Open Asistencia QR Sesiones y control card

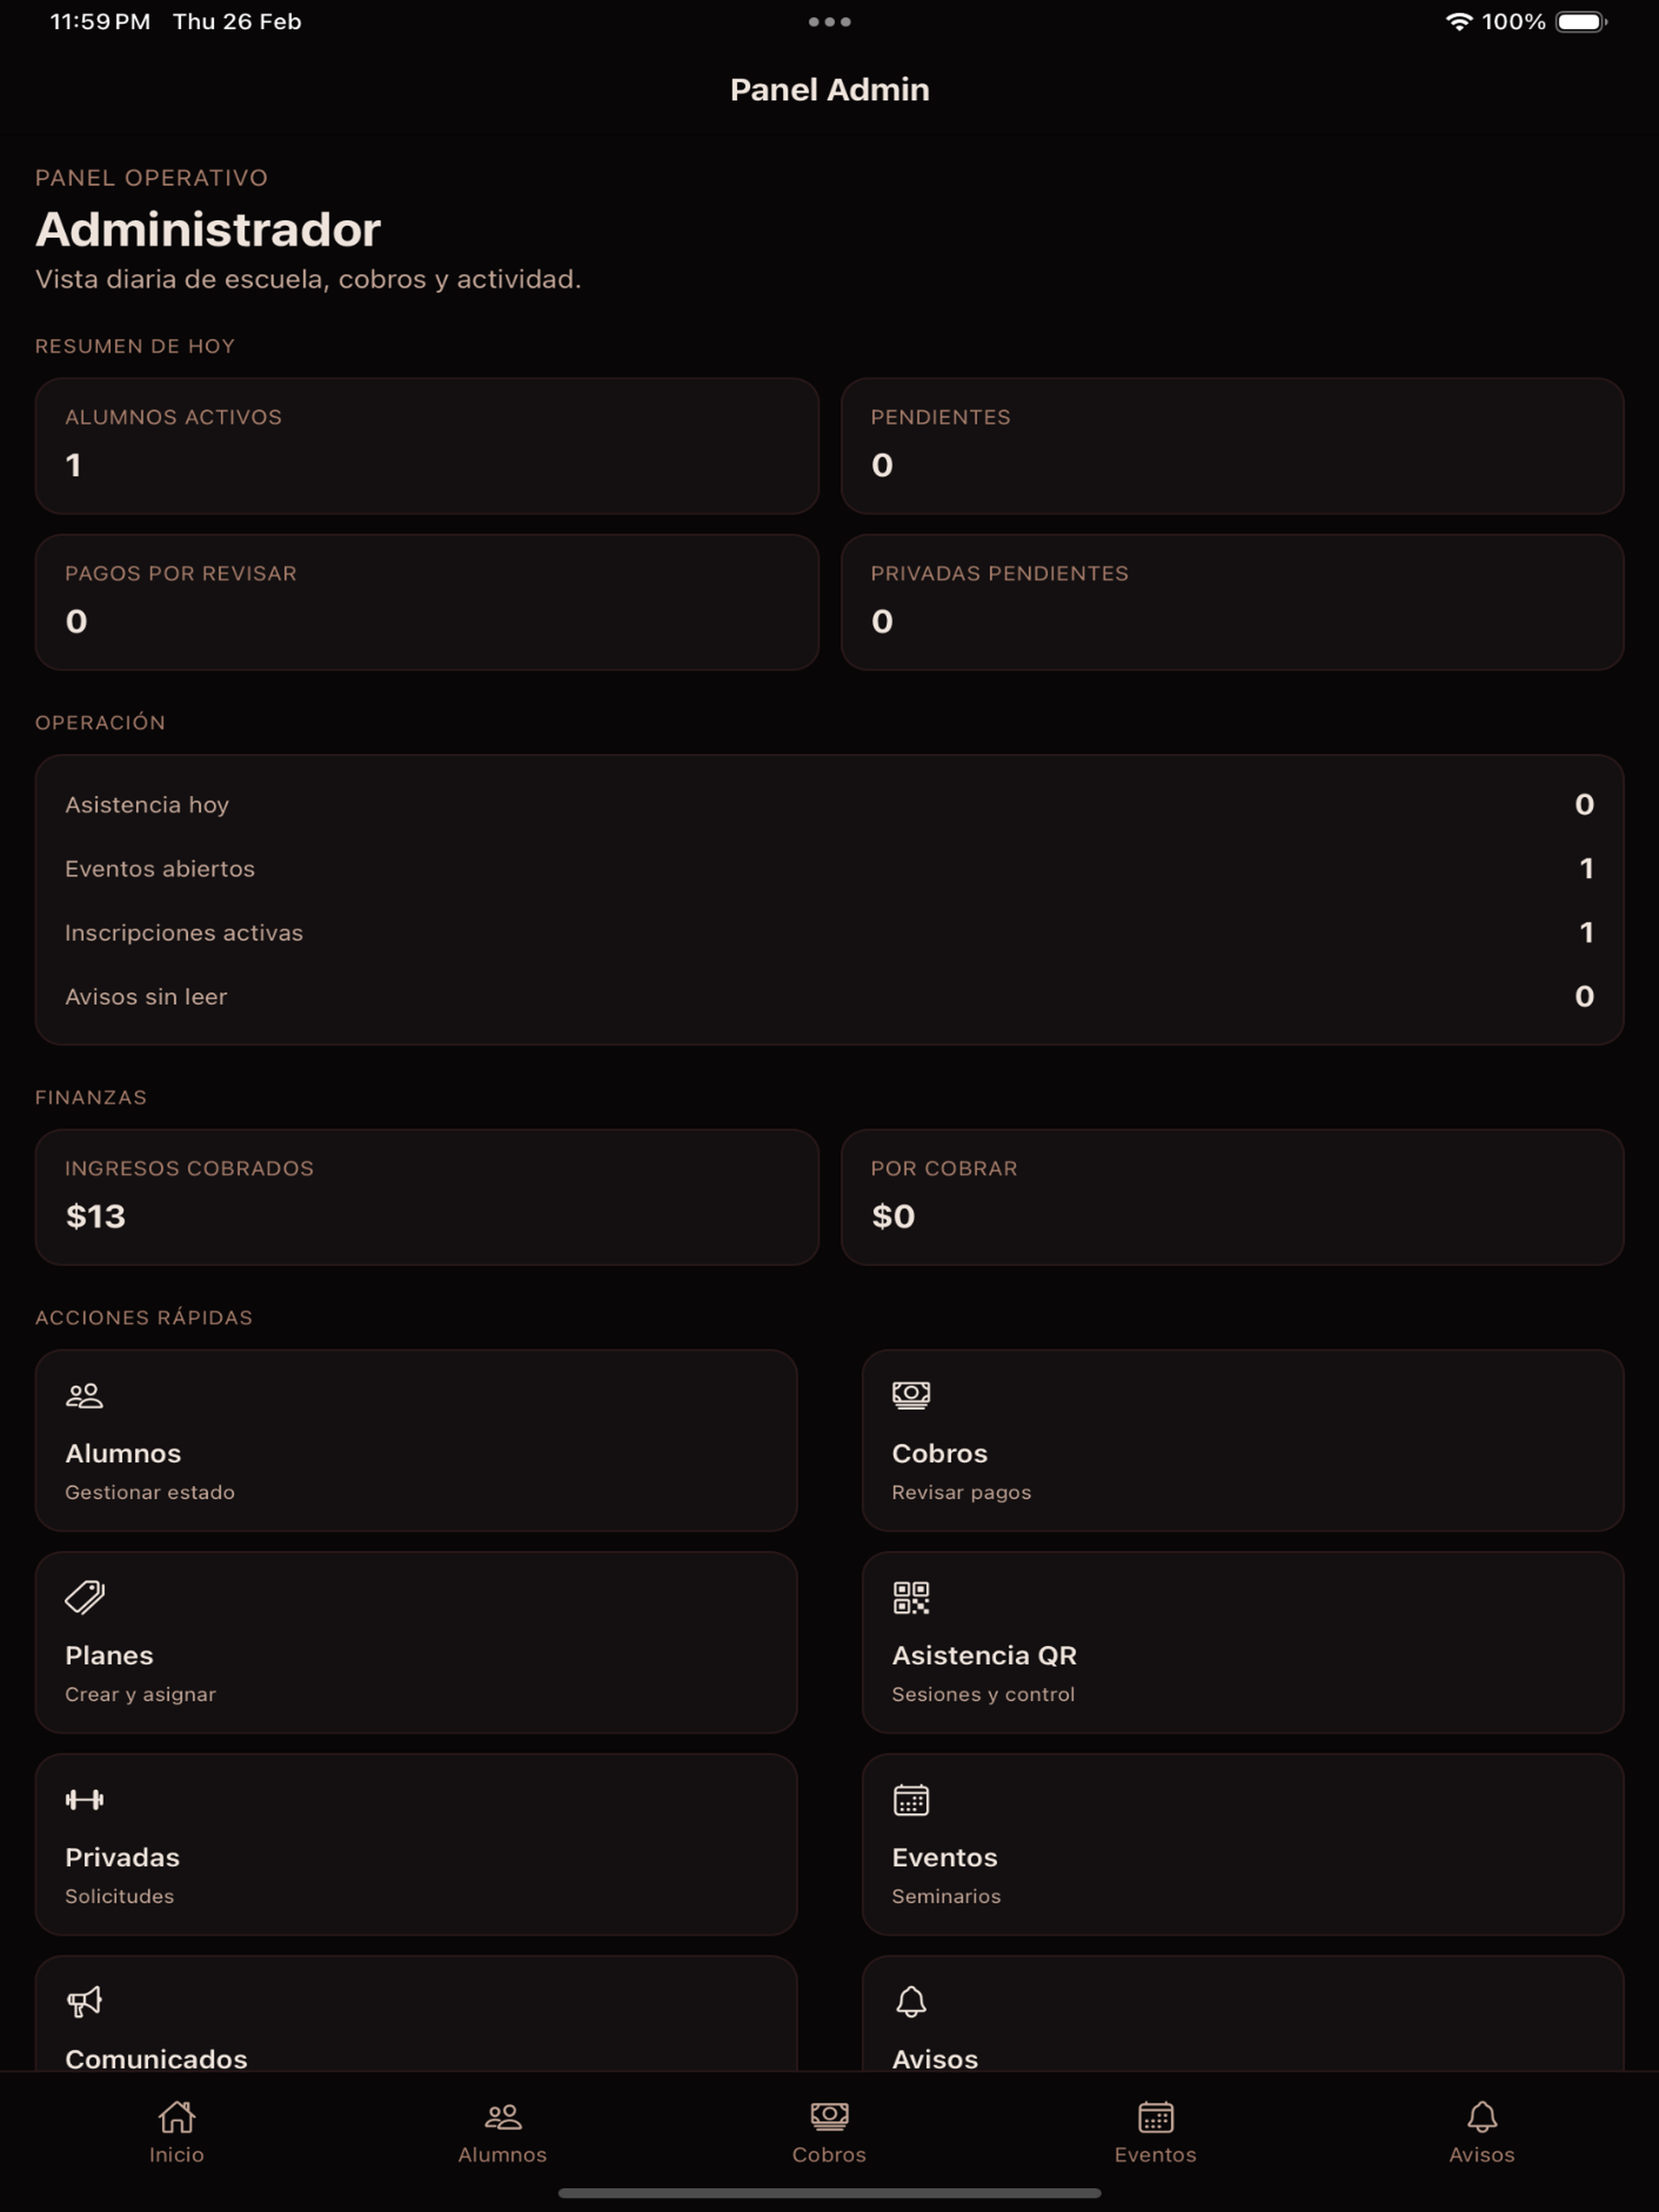pyautogui.click(x=1243, y=1642)
